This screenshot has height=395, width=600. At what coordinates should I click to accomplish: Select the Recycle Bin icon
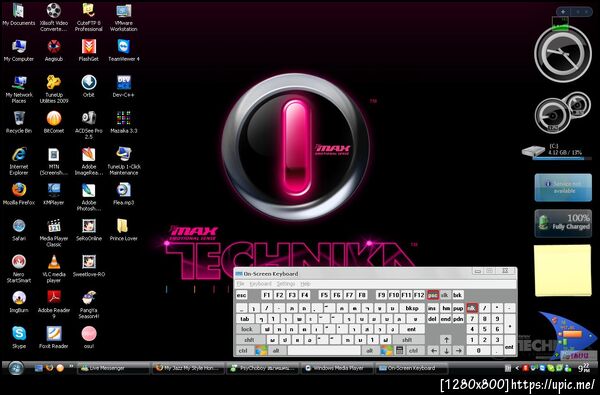point(19,122)
